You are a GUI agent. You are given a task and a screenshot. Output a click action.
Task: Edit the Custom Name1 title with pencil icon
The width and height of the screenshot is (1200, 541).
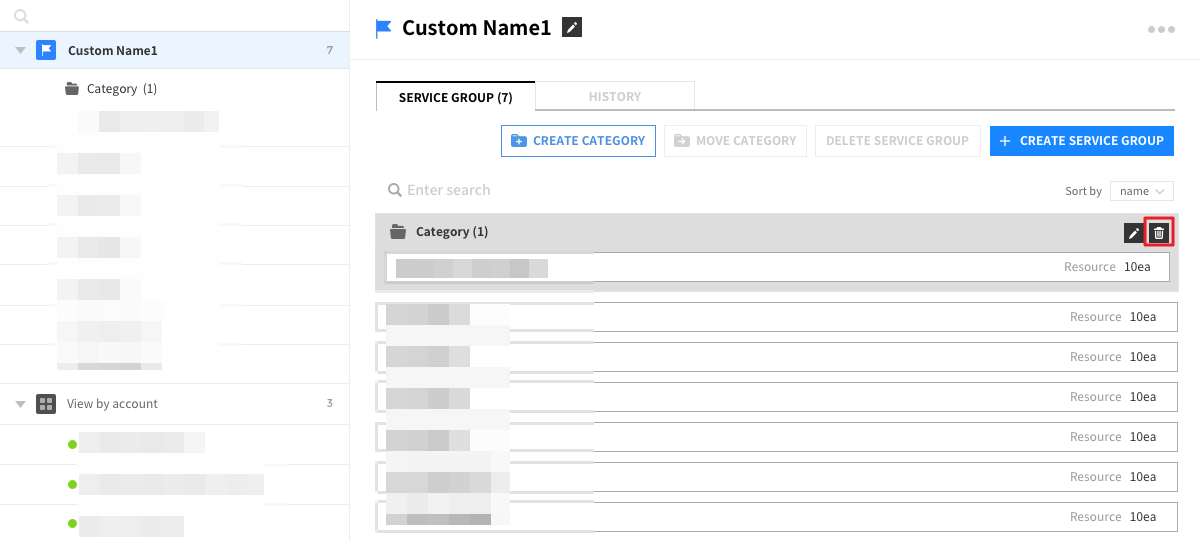571,28
